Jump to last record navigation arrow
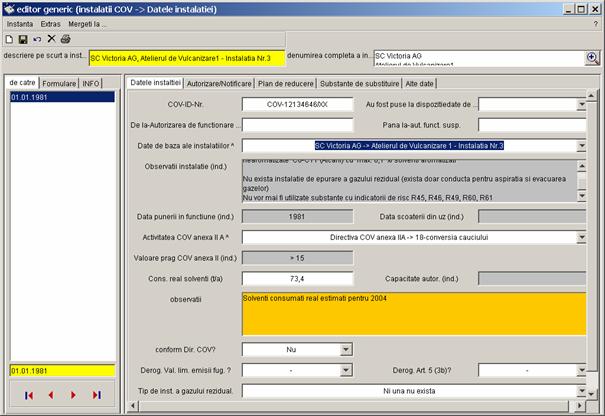 click(96, 395)
